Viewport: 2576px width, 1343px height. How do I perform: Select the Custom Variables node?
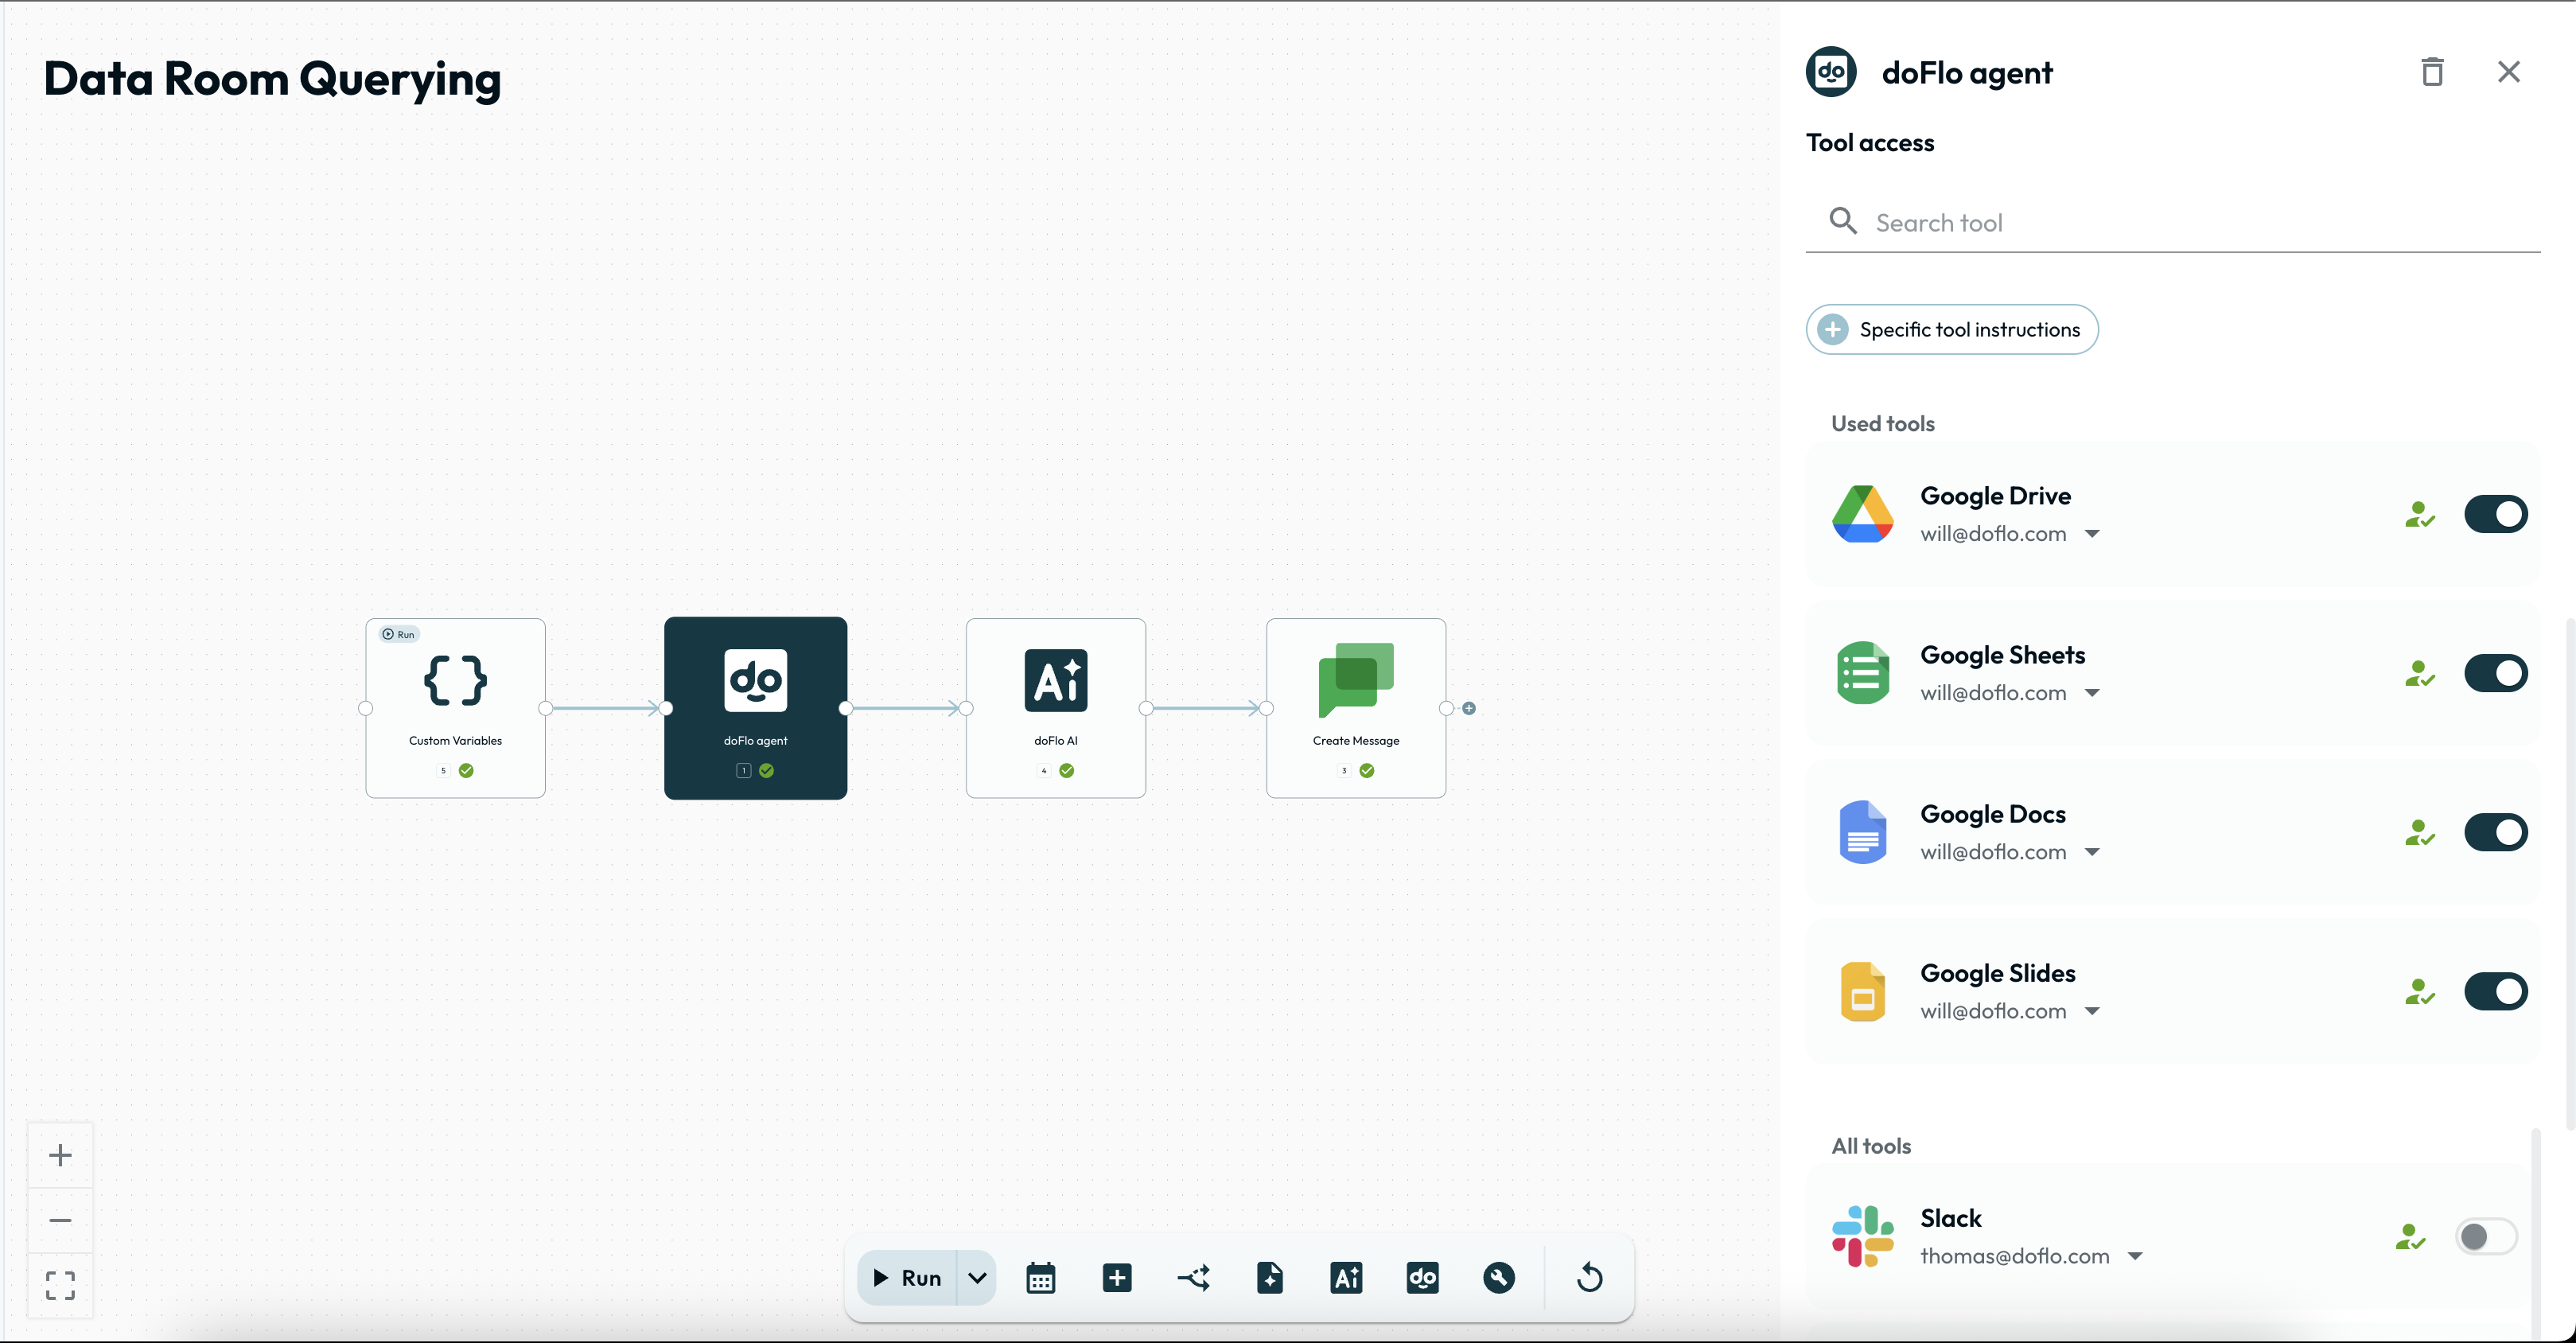point(455,707)
